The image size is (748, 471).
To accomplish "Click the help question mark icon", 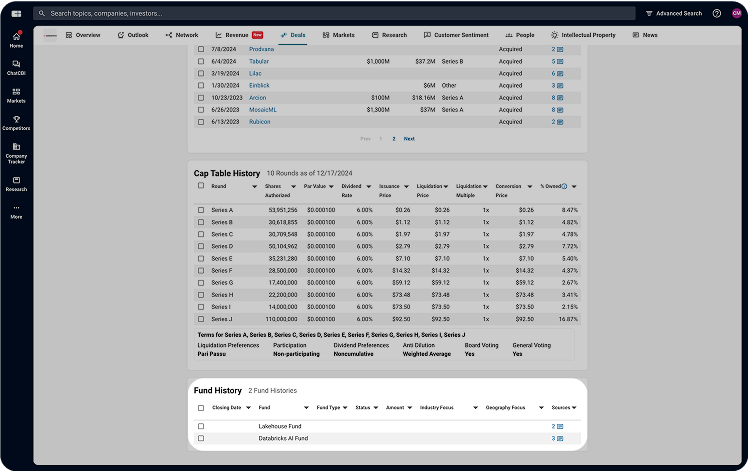I will 716,14.
